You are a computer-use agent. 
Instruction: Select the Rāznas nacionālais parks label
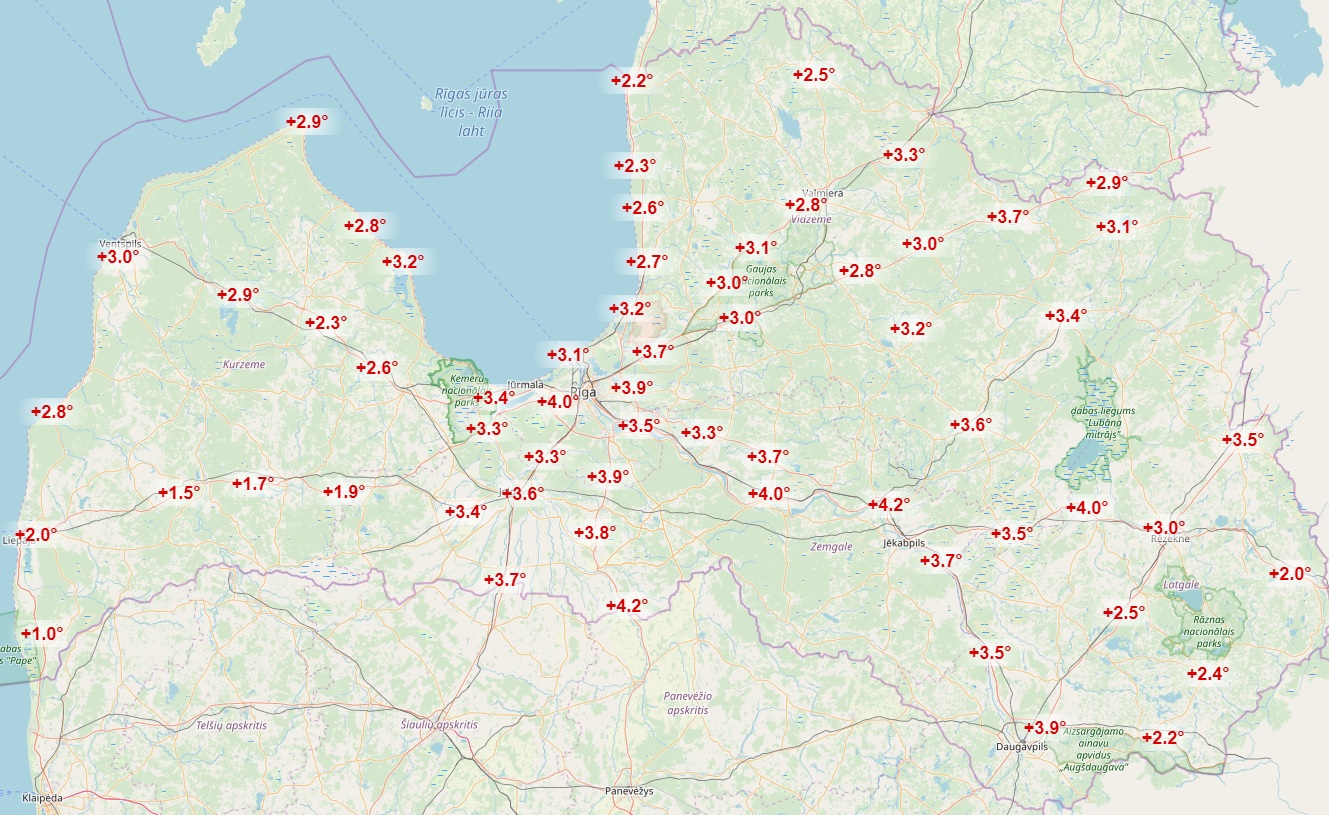1208,632
